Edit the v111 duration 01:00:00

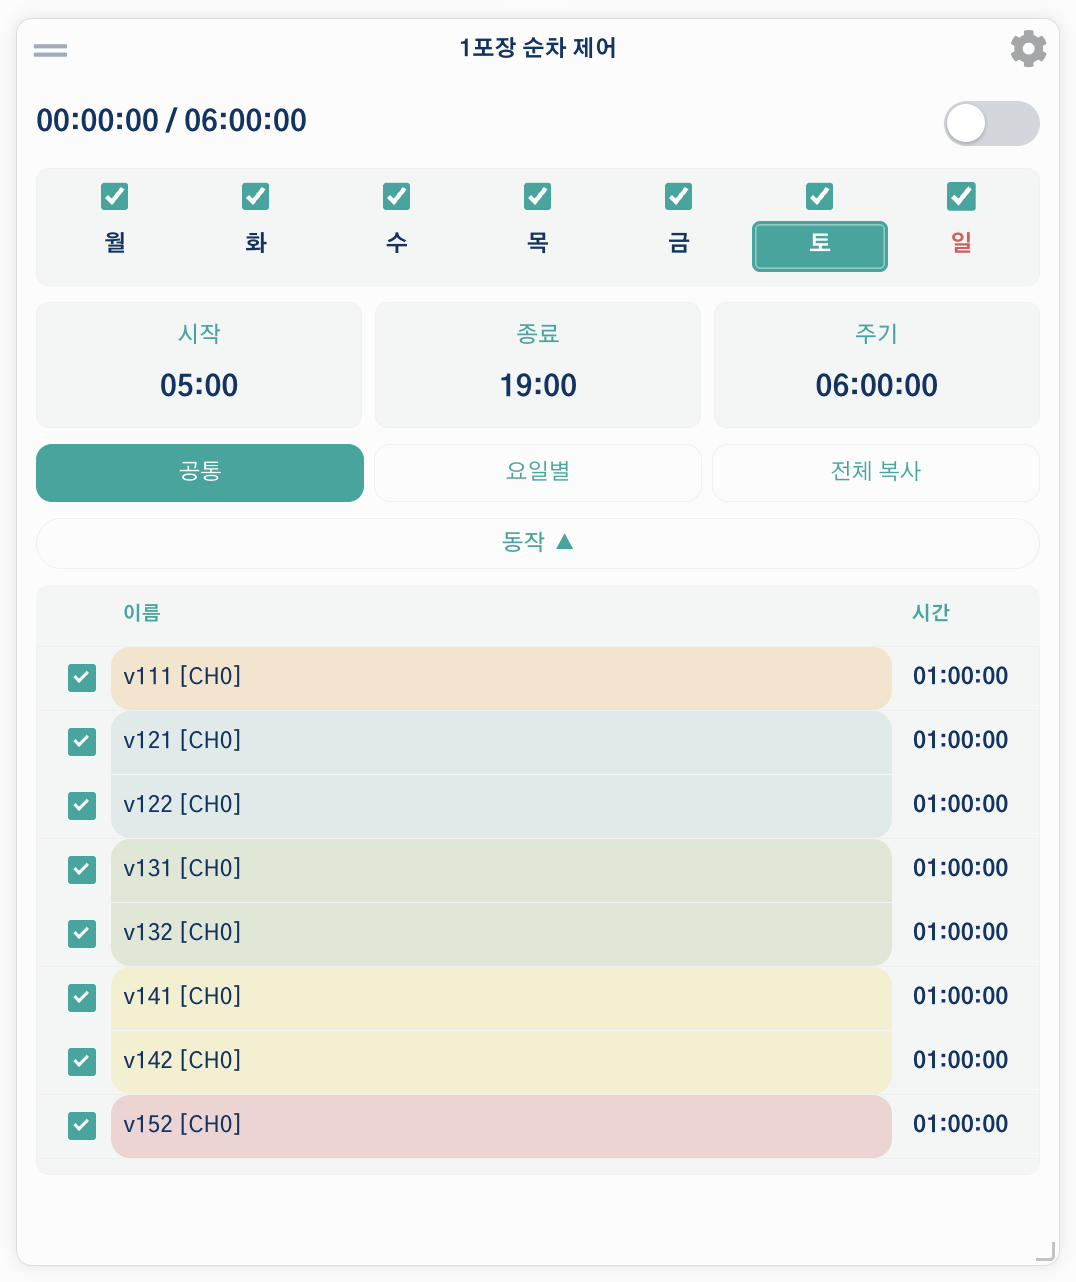tap(960, 676)
